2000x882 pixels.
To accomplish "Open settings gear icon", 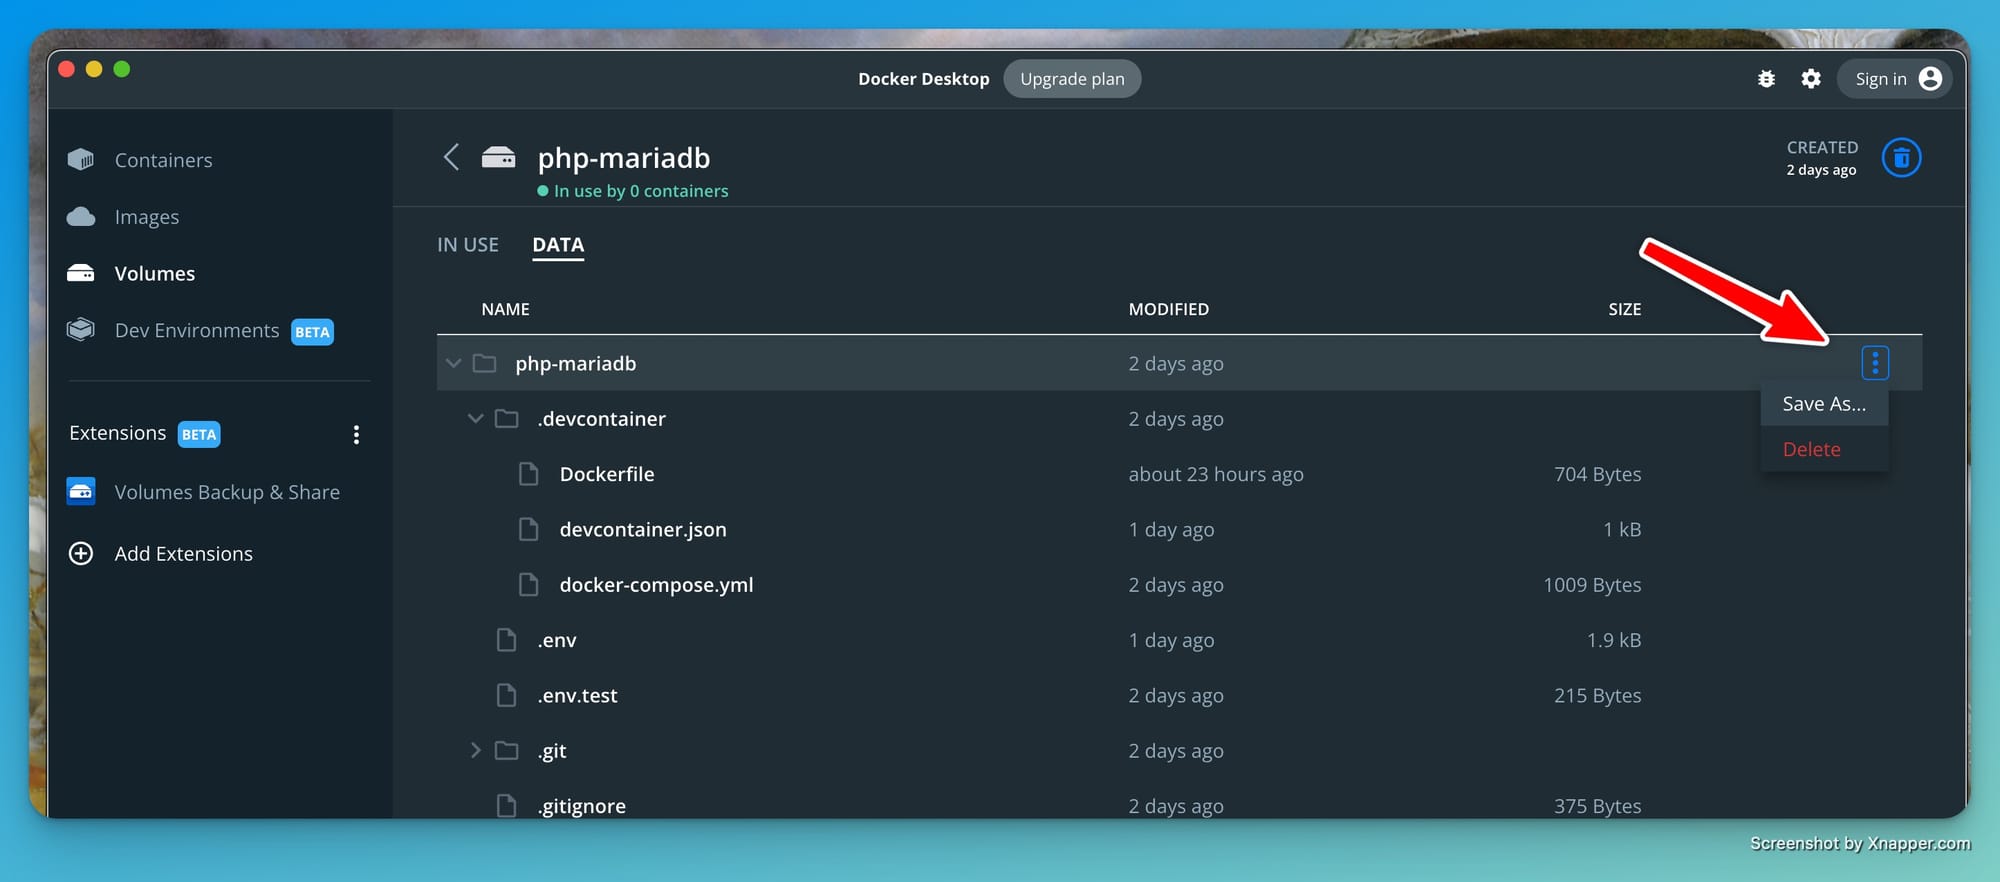I will click(1811, 79).
